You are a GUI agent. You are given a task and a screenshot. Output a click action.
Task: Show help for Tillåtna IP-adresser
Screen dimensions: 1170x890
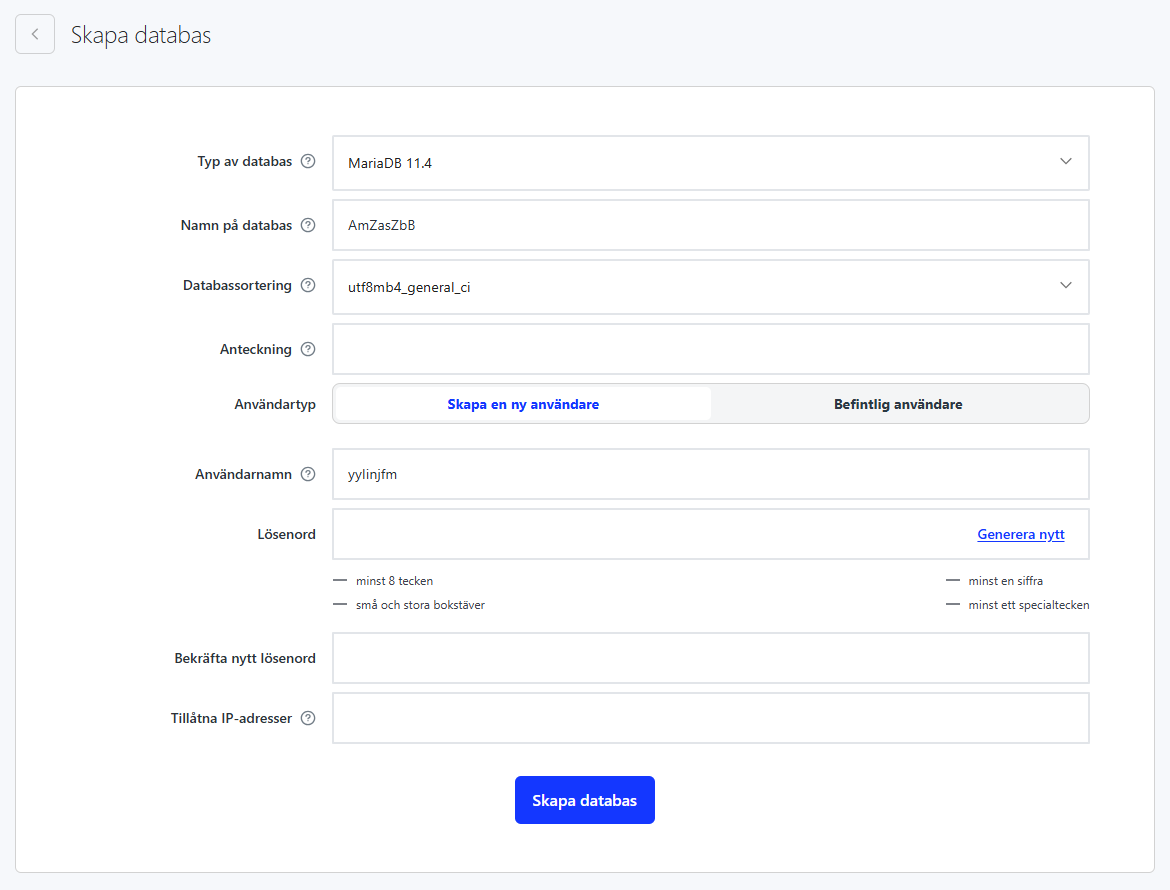point(308,718)
